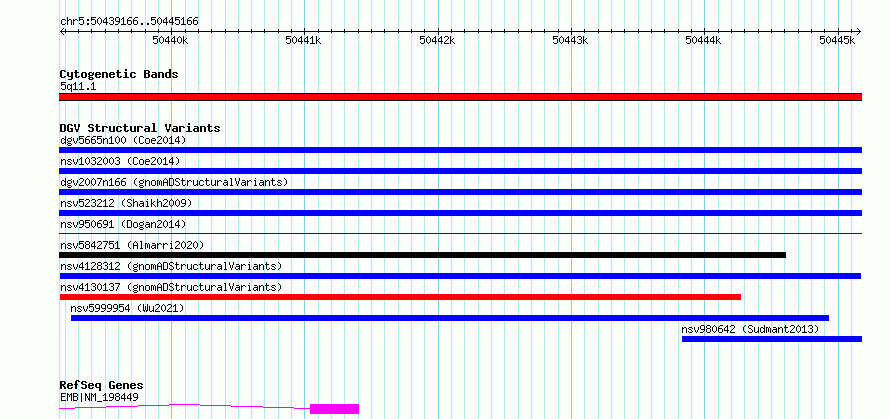Select the nsv980642 (Sudmant2013) label text
The image size is (890, 419).
coord(750,329)
